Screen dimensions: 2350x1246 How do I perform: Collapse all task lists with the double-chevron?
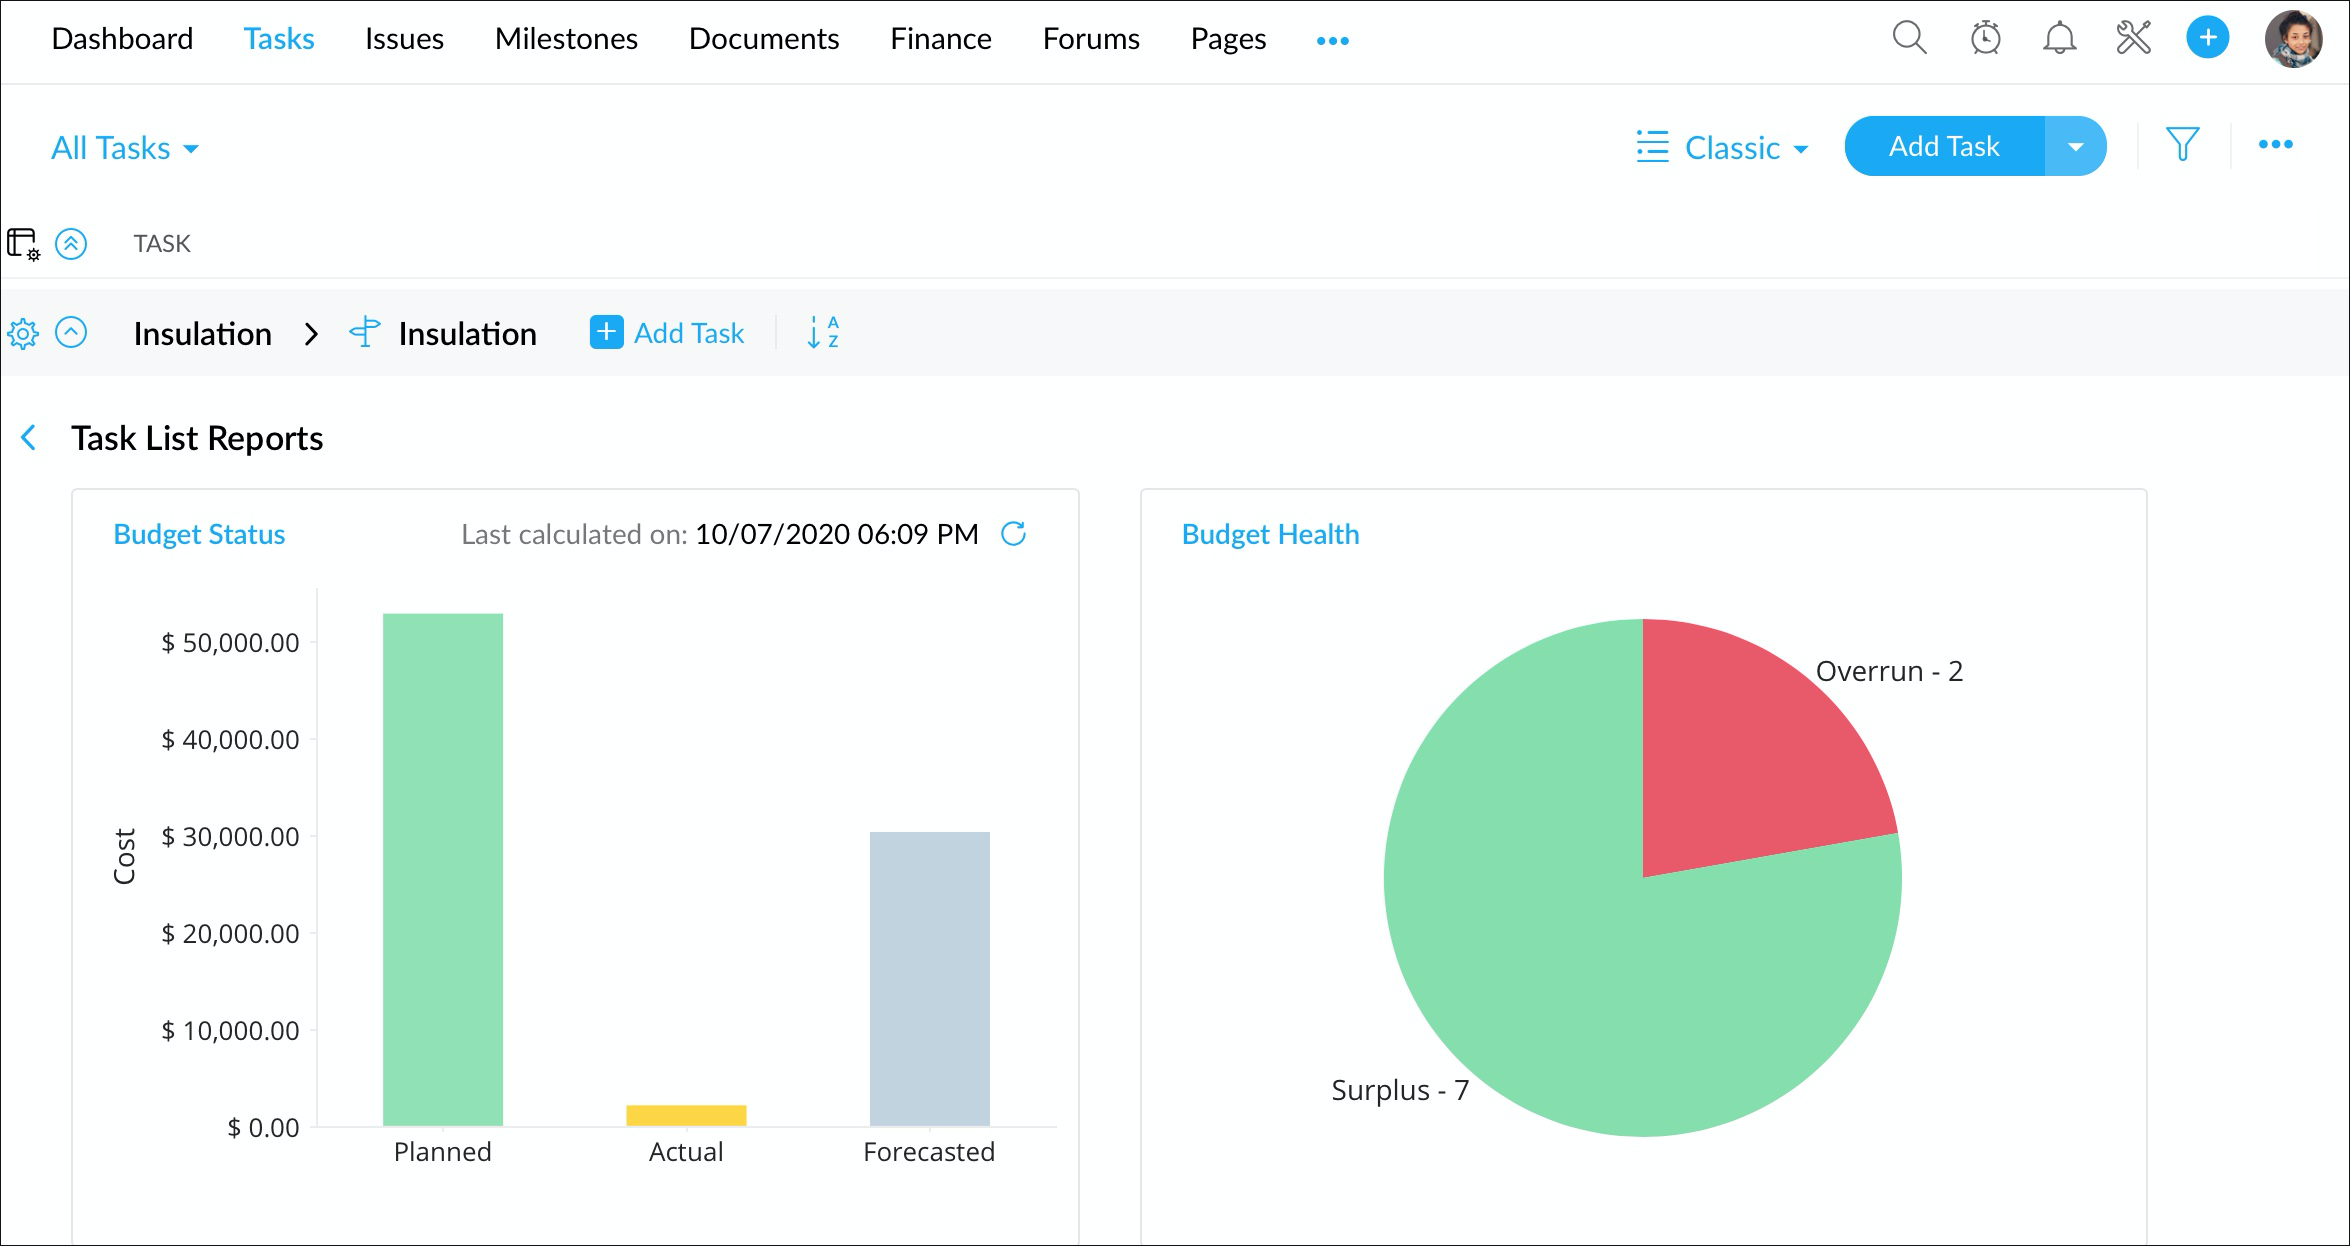[71, 244]
